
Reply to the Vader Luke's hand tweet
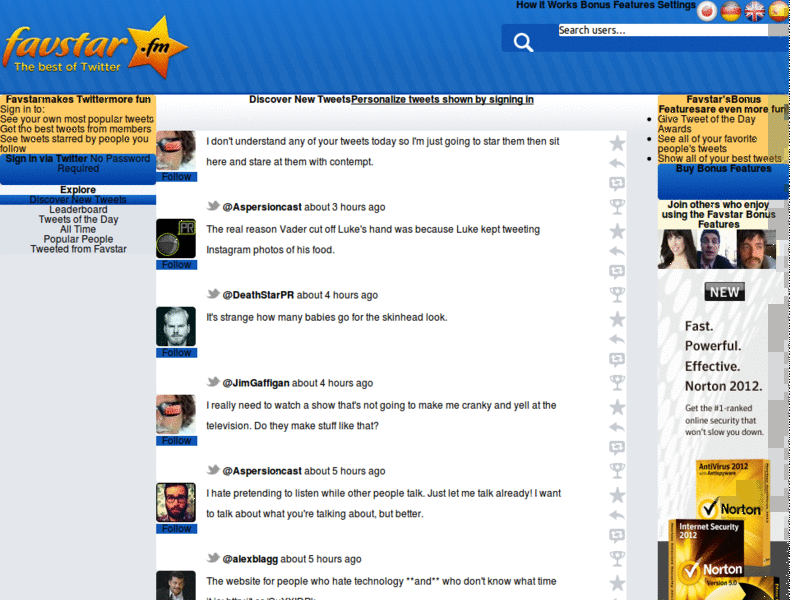(617, 251)
